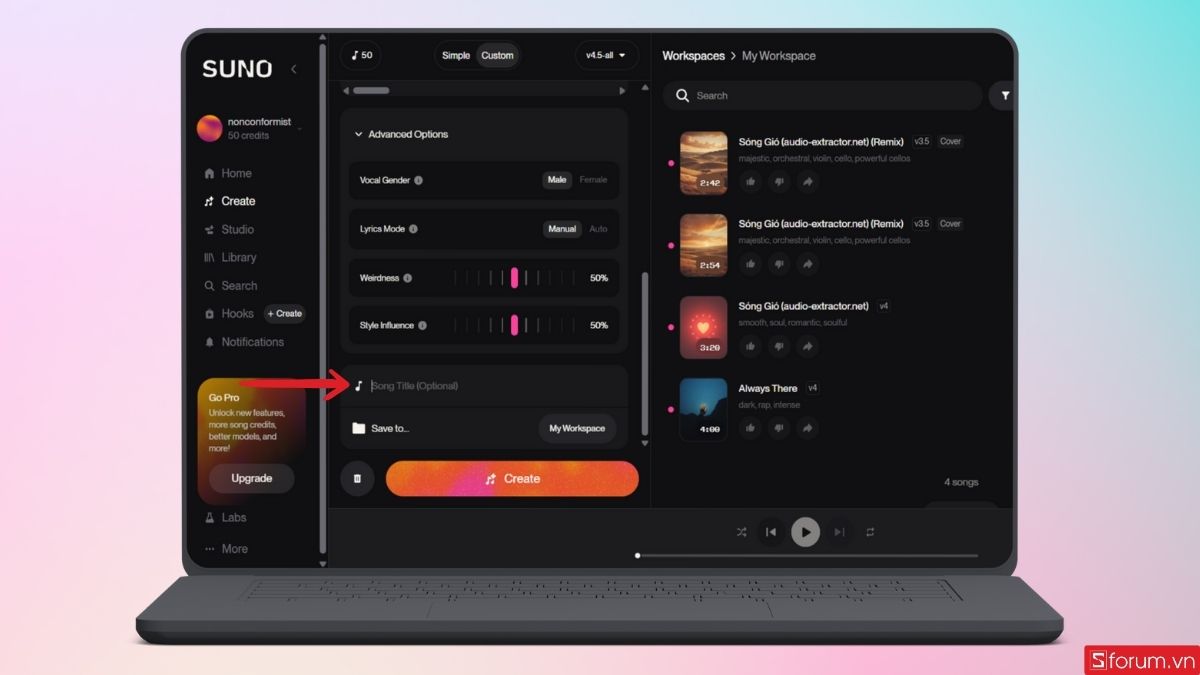Open Studio from the sidebar
This screenshot has width=1200, height=675.
coord(228,229)
